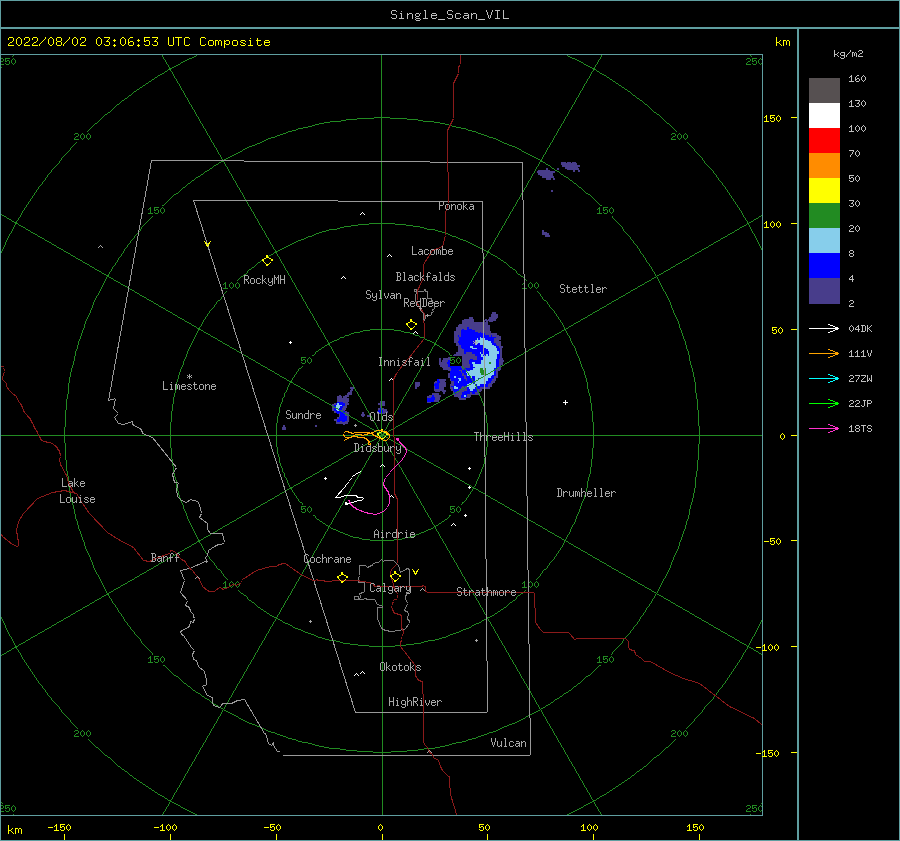Click the radar site marker at Didsbury center
The width and height of the screenshot is (900, 841).
[x=382, y=435]
